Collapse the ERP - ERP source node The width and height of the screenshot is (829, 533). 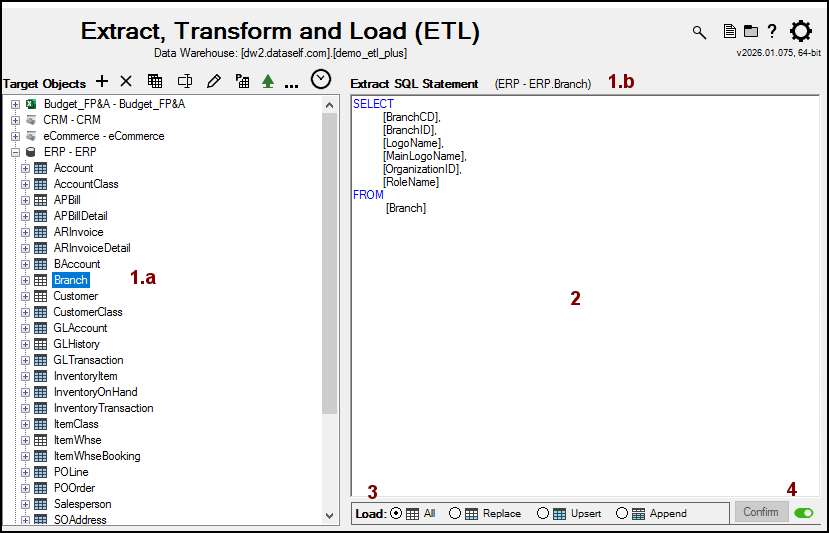coord(15,152)
